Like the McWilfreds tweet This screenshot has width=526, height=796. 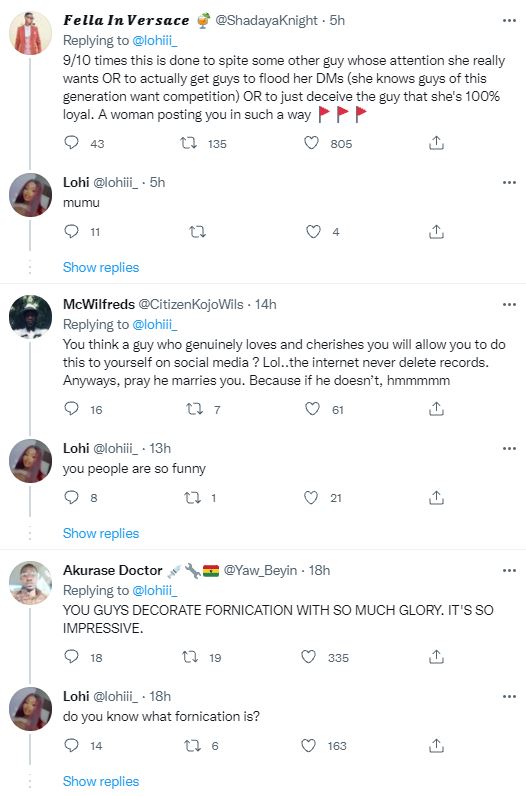click(x=312, y=409)
